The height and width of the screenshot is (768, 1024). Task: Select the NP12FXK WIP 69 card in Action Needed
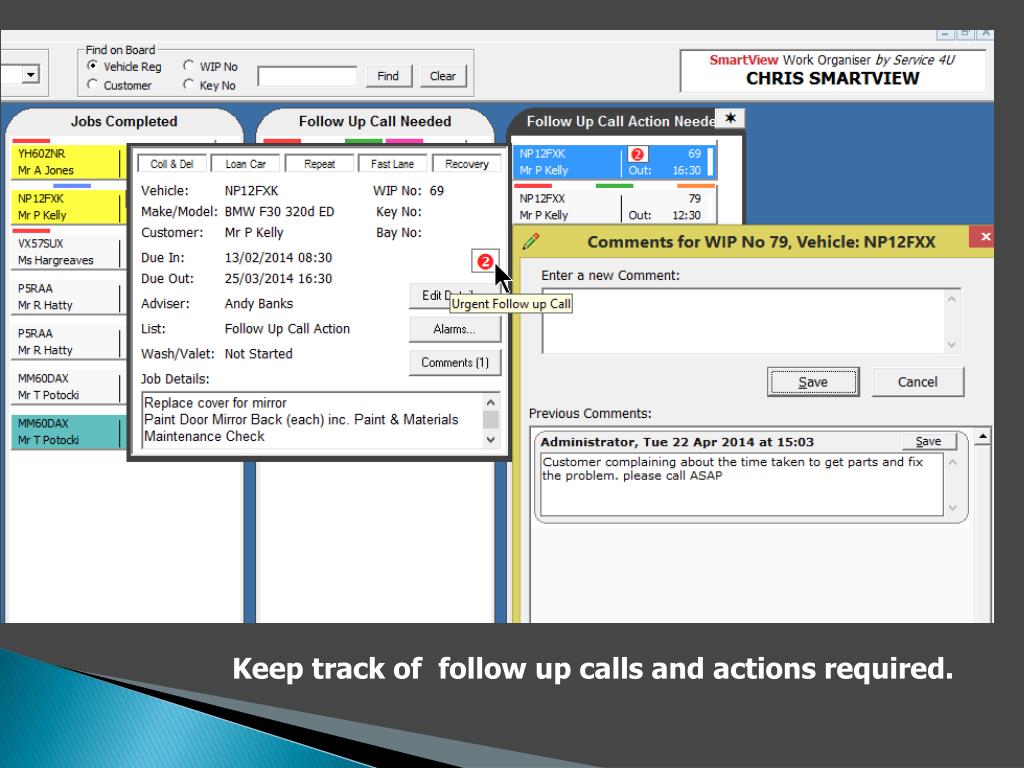[x=614, y=162]
